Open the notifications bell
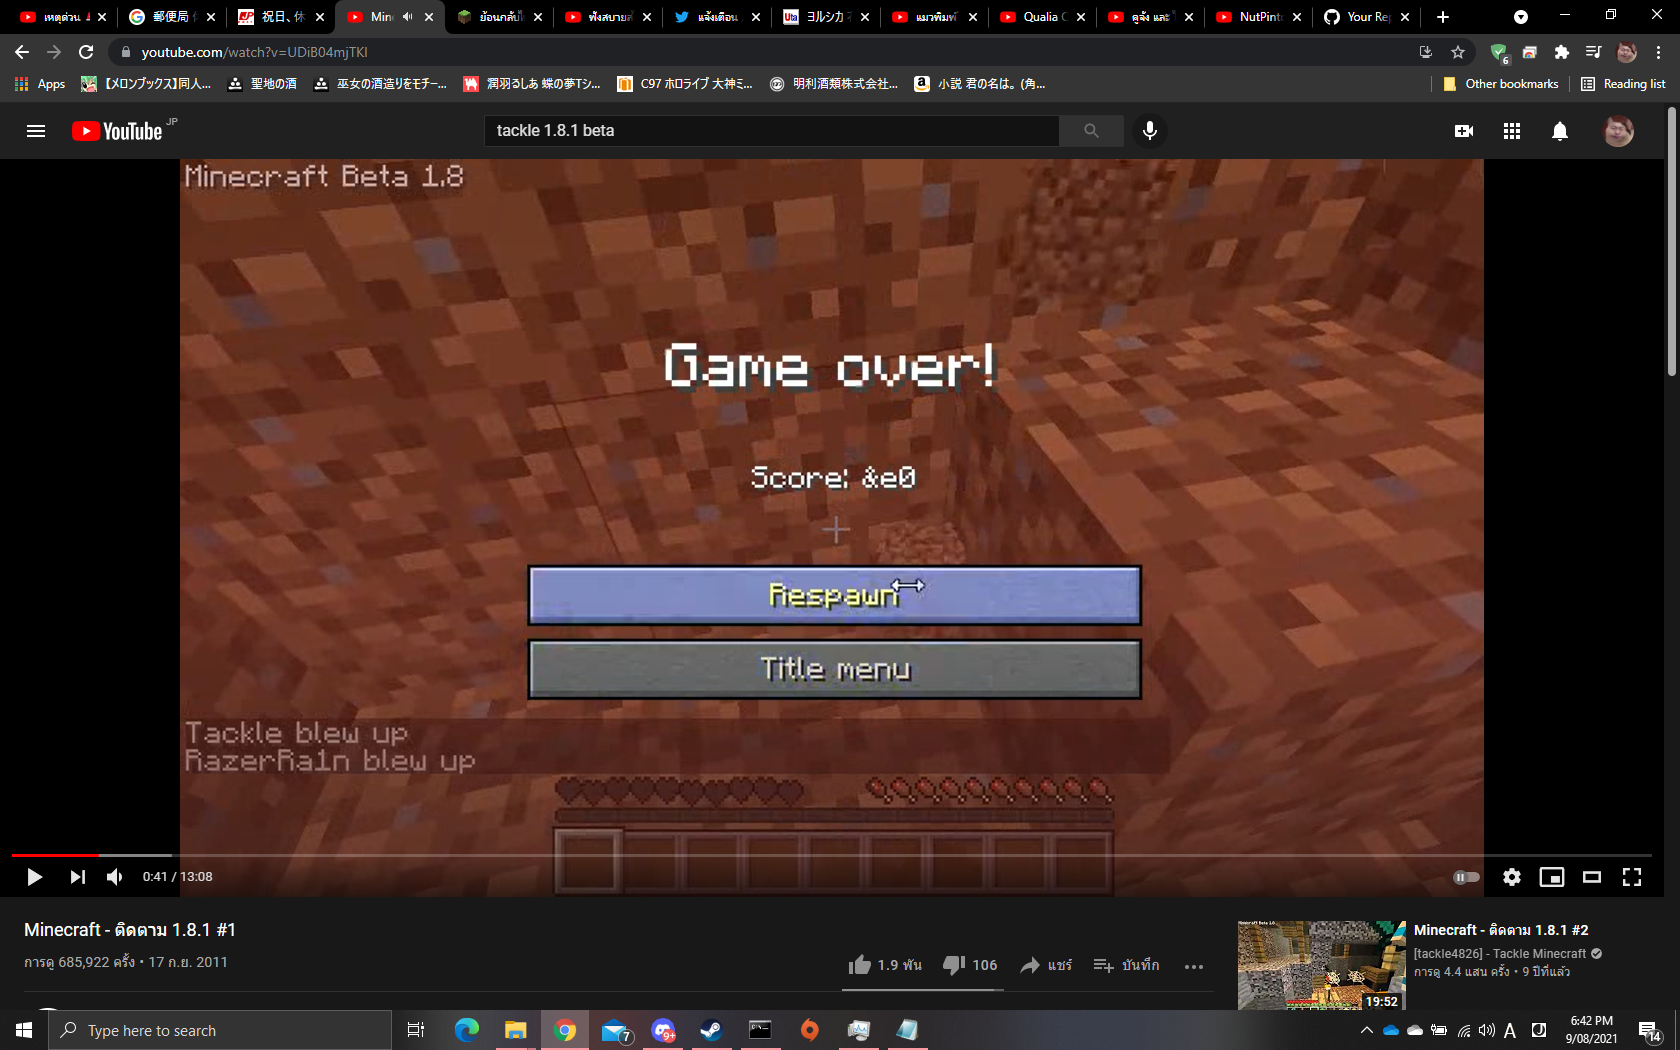This screenshot has width=1680, height=1050. [1560, 131]
